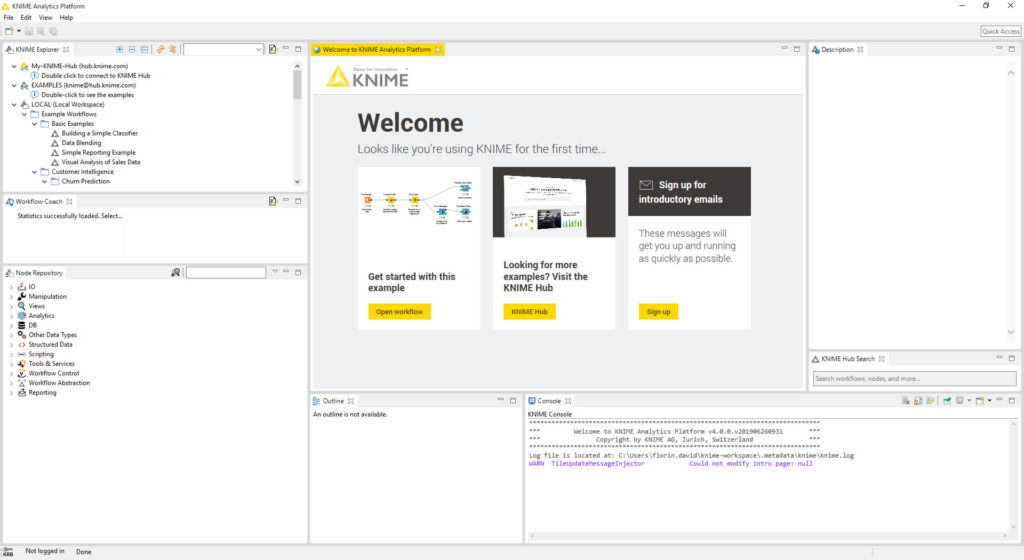Collapse the EXAMPLES server node
Screen dimensions: 1024x560
14,86
